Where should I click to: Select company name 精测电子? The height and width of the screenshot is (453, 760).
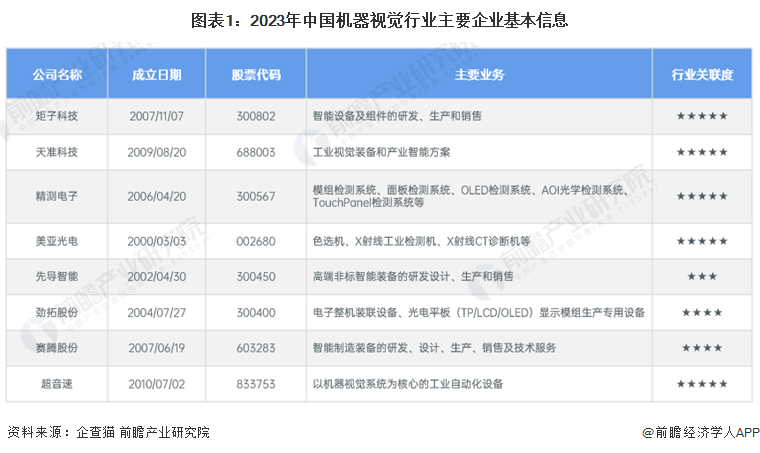pos(57,196)
